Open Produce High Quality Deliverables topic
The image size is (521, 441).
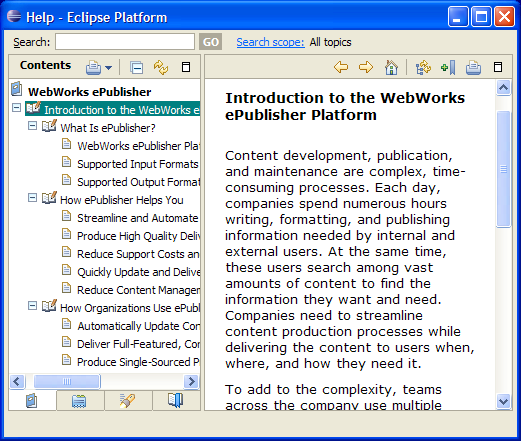click(138, 236)
